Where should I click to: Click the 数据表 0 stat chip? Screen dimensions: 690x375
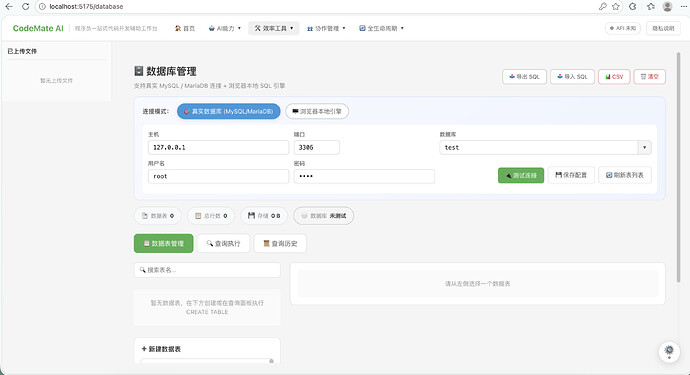(x=158, y=216)
